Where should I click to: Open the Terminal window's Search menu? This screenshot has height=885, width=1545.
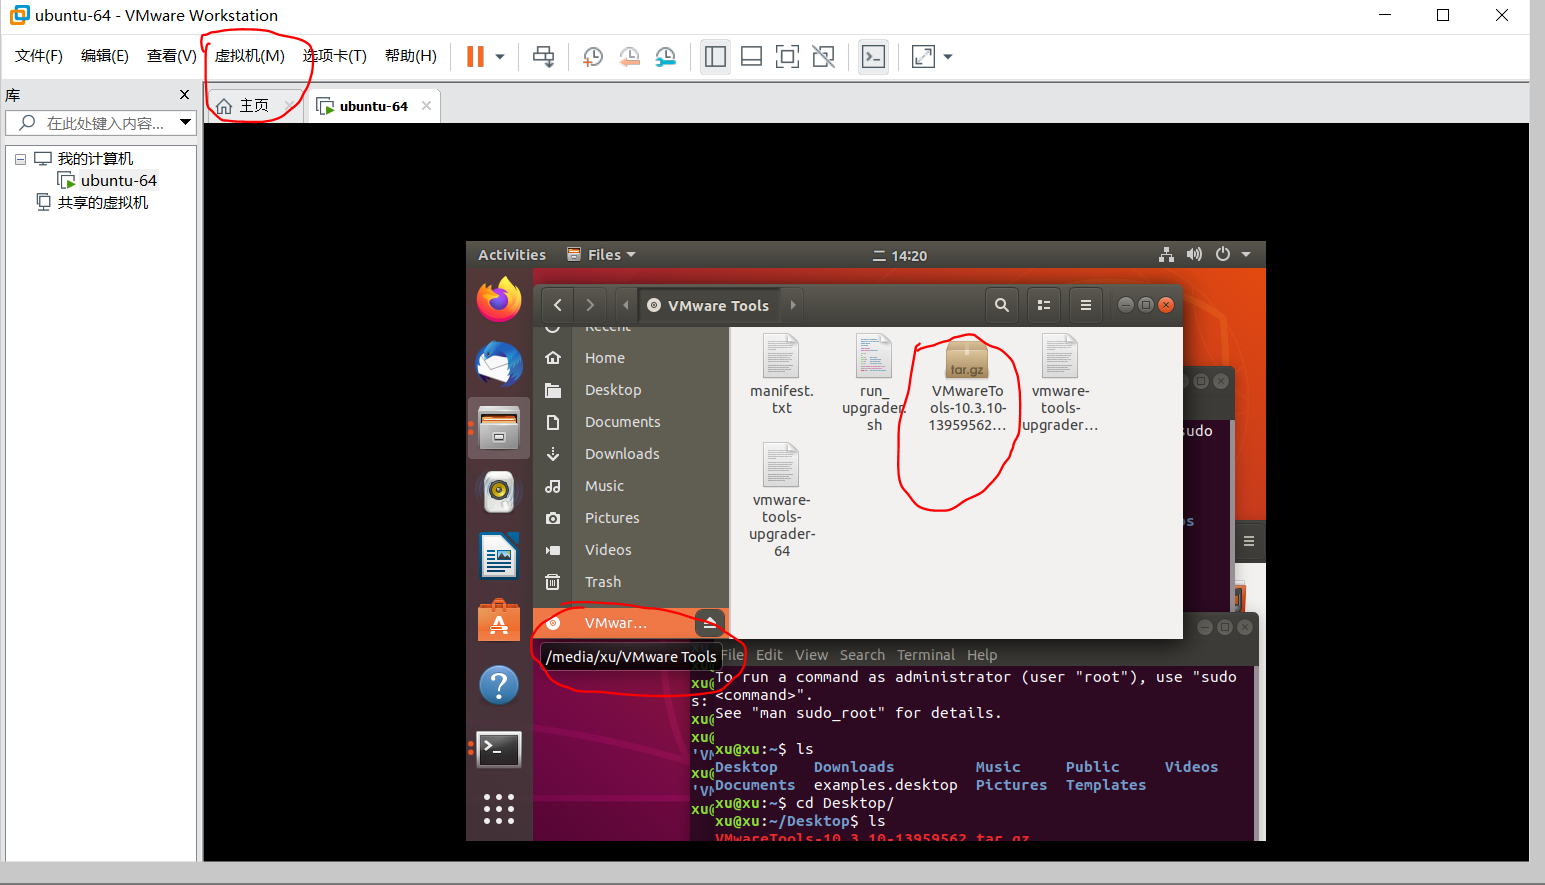tap(862, 655)
